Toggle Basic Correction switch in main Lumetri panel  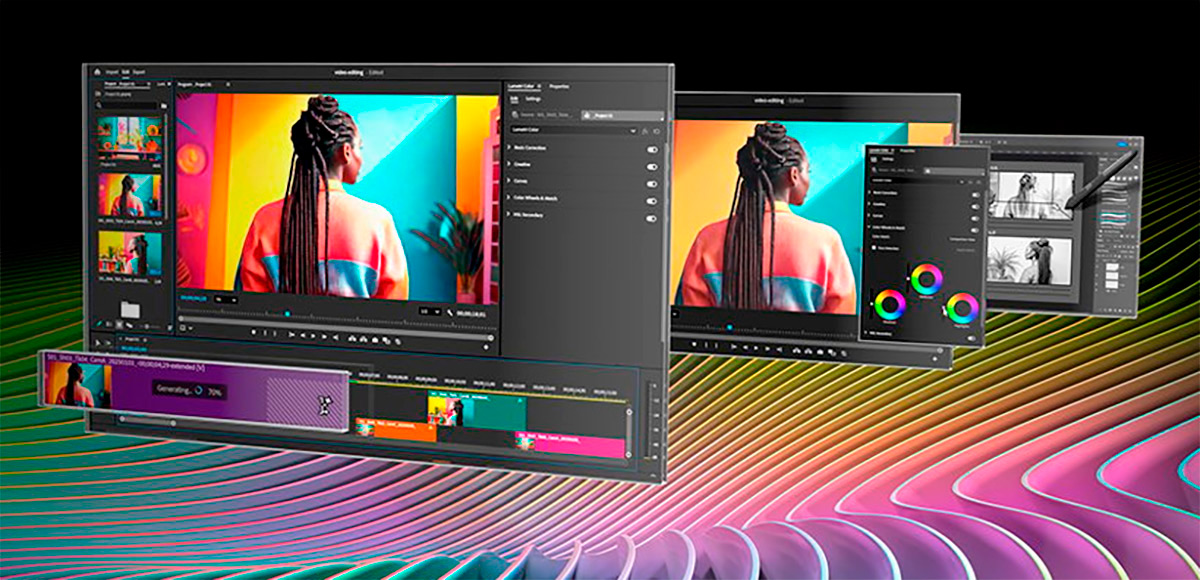tap(652, 150)
